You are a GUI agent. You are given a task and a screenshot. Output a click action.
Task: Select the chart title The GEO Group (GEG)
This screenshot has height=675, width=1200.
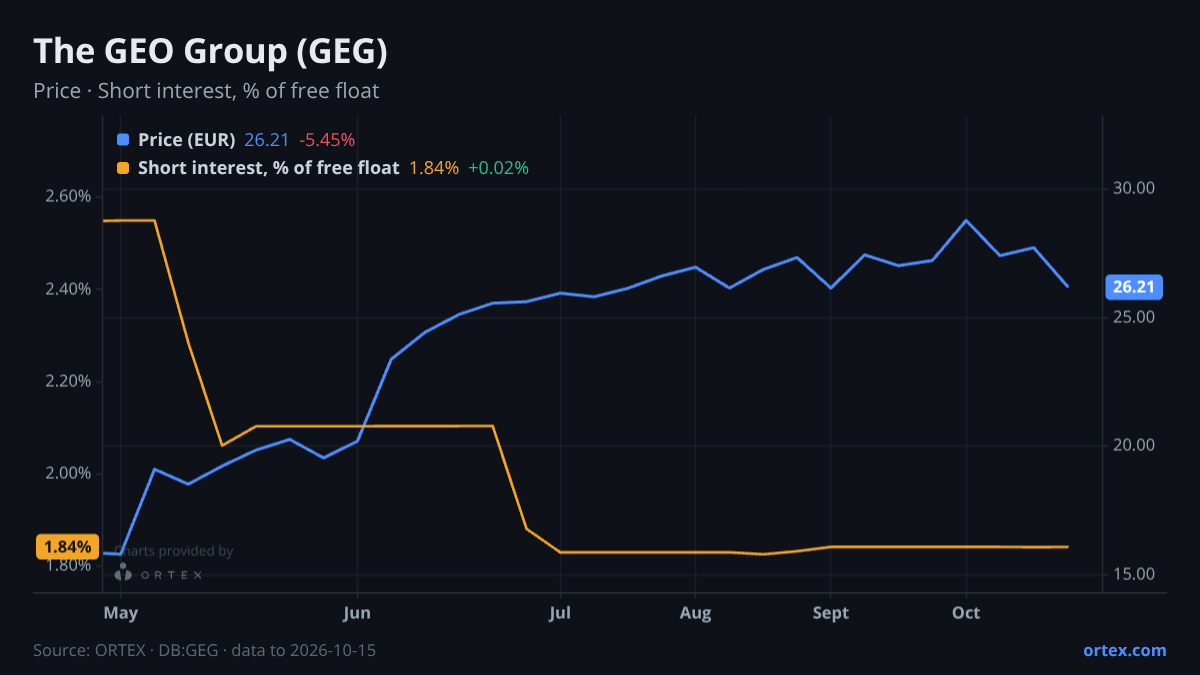coord(210,51)
